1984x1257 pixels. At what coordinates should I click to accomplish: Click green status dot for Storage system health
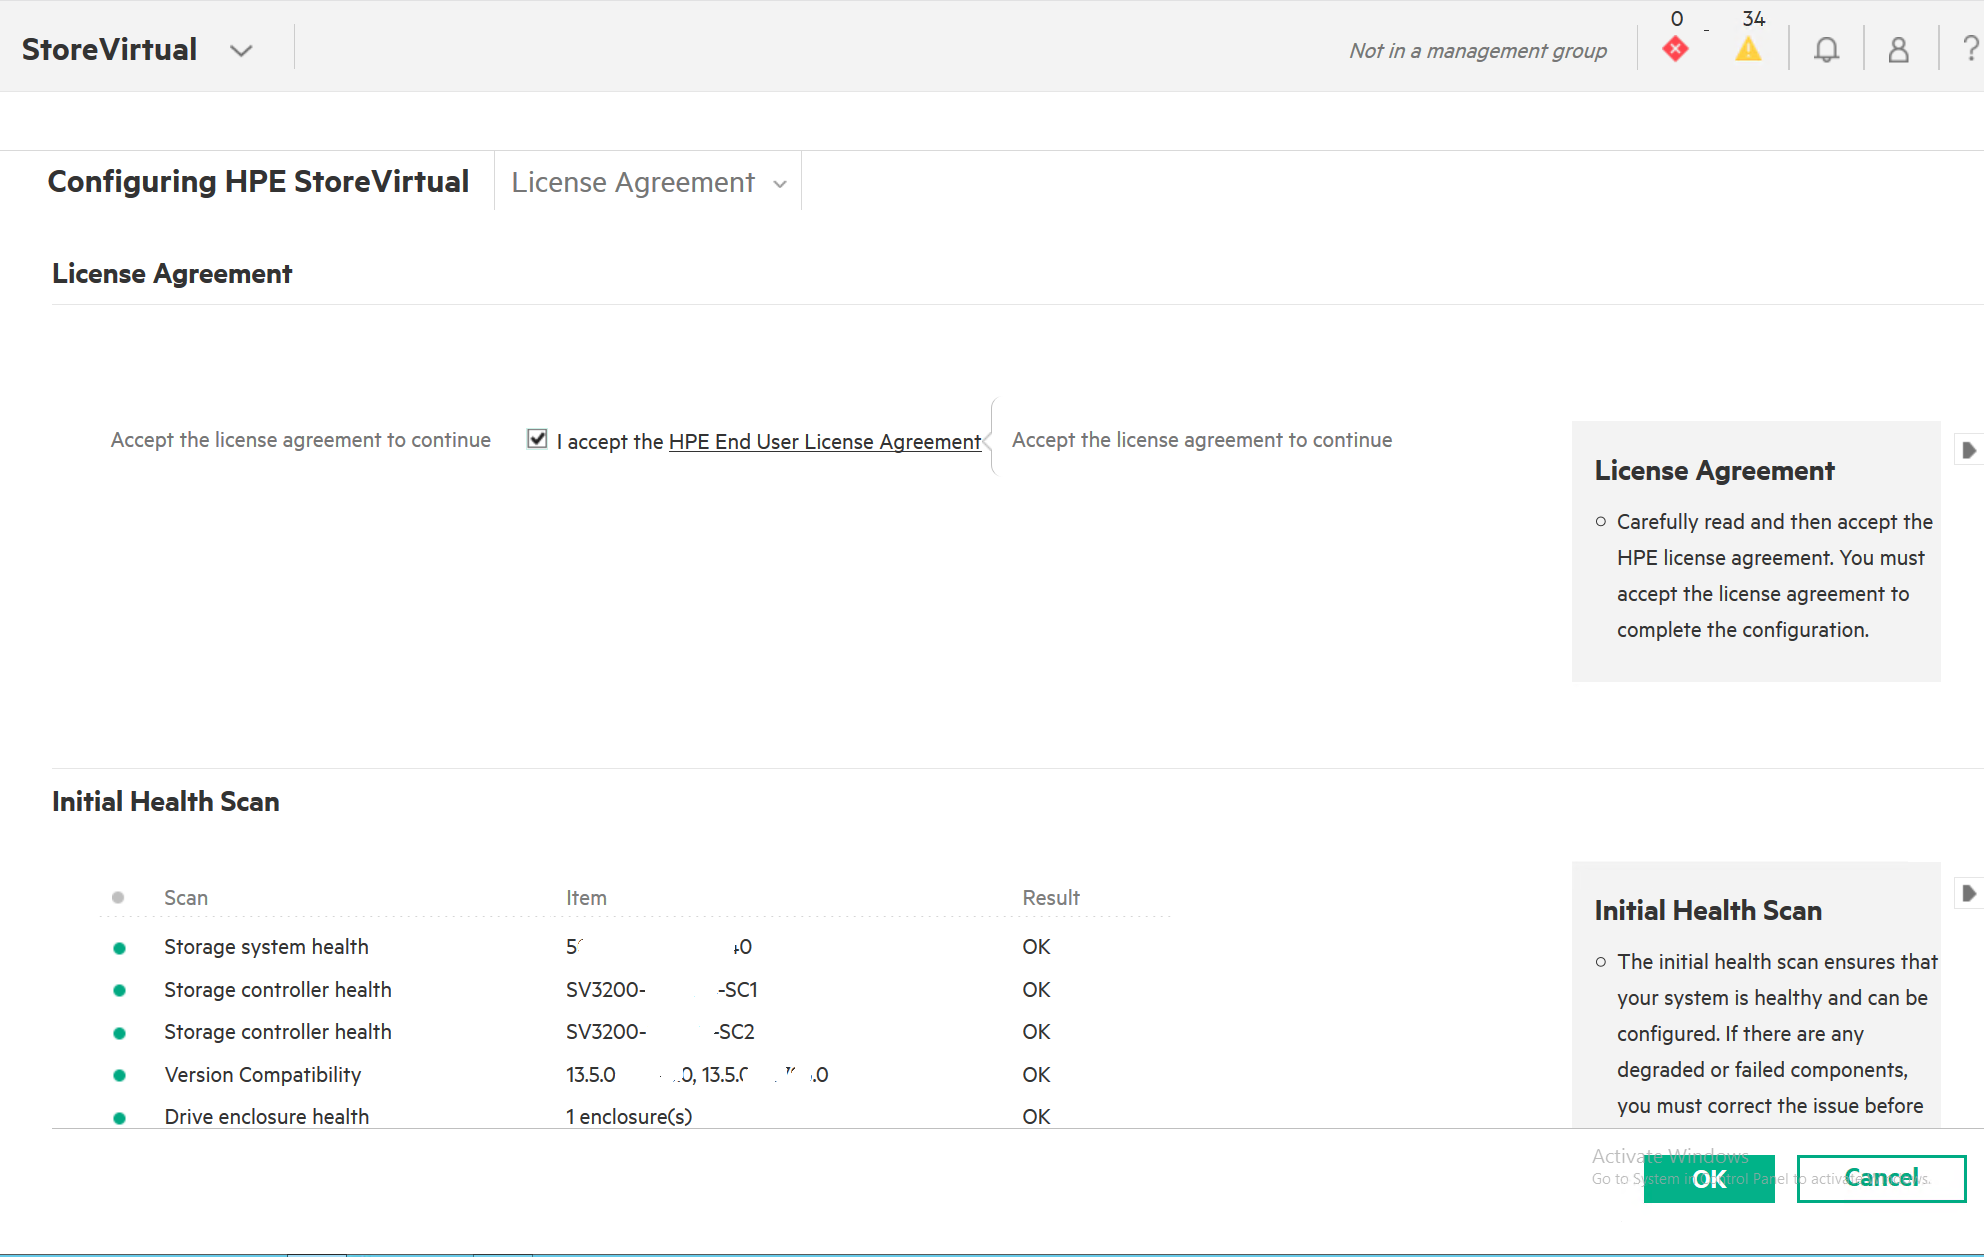119,947
